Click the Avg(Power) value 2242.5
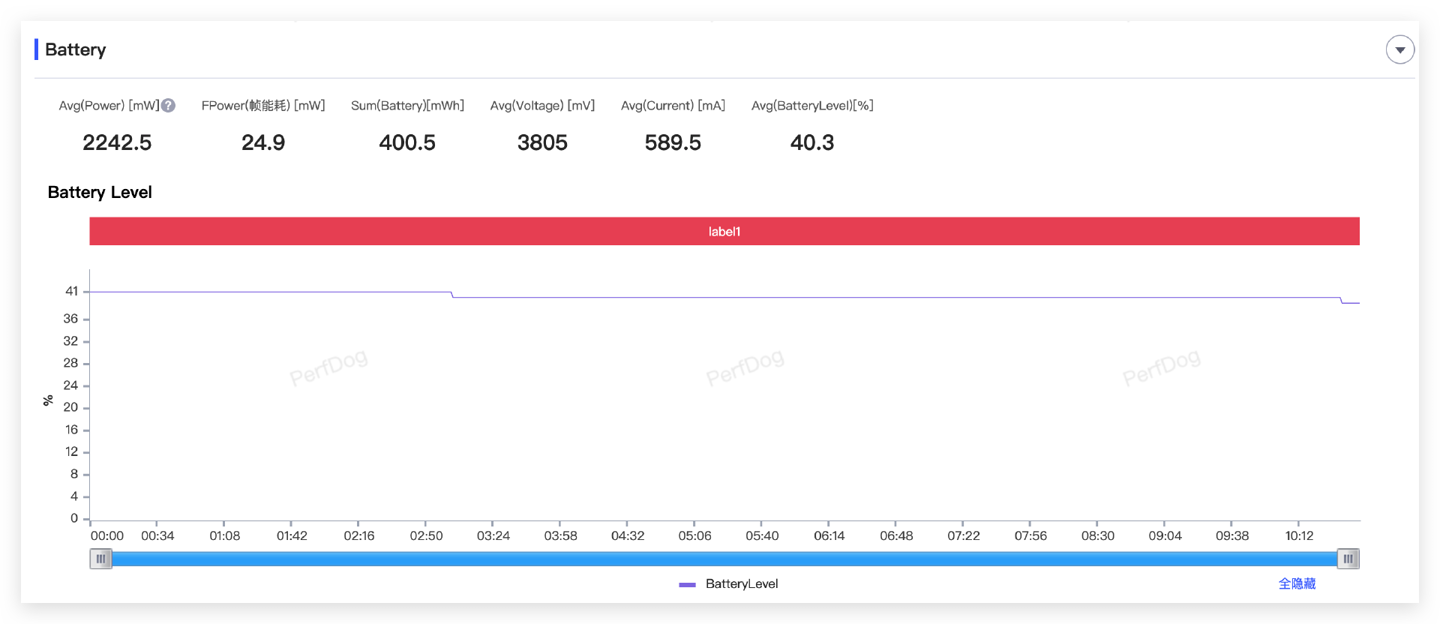 (117, 143)
